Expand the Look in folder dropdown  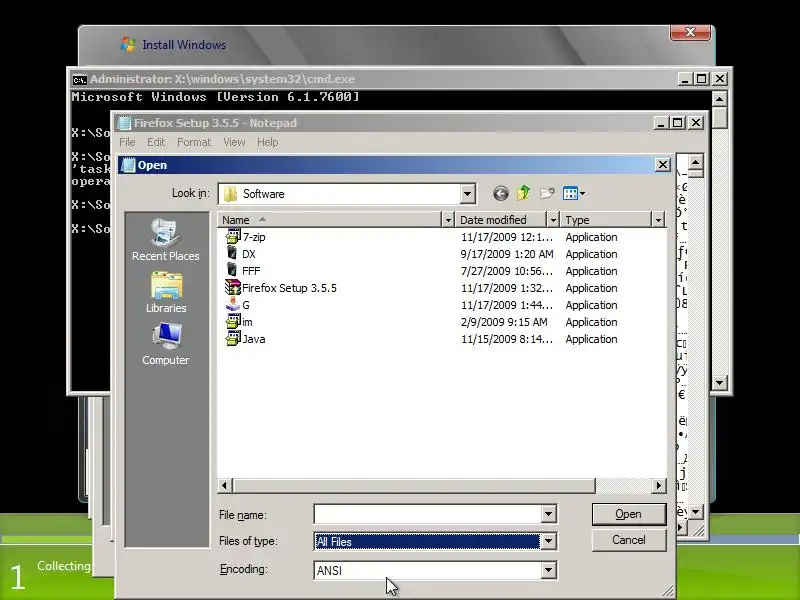pyautogui.click(x=467, y=194)
